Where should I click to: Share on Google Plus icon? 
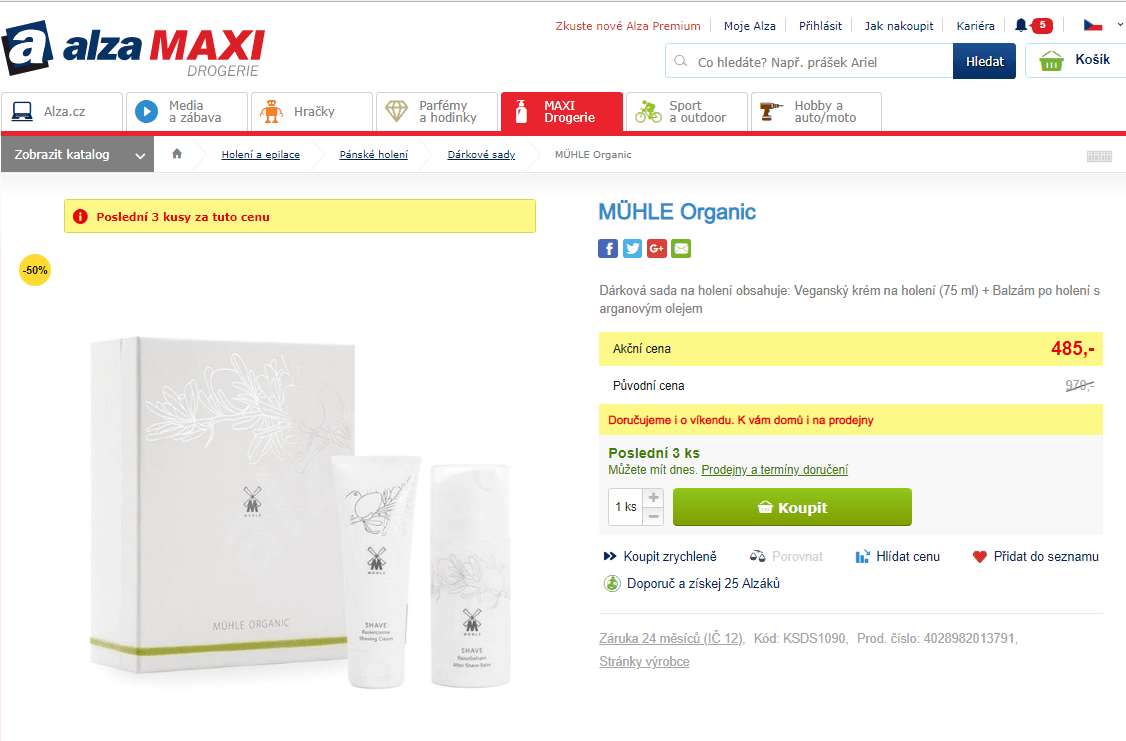(656, 248)
